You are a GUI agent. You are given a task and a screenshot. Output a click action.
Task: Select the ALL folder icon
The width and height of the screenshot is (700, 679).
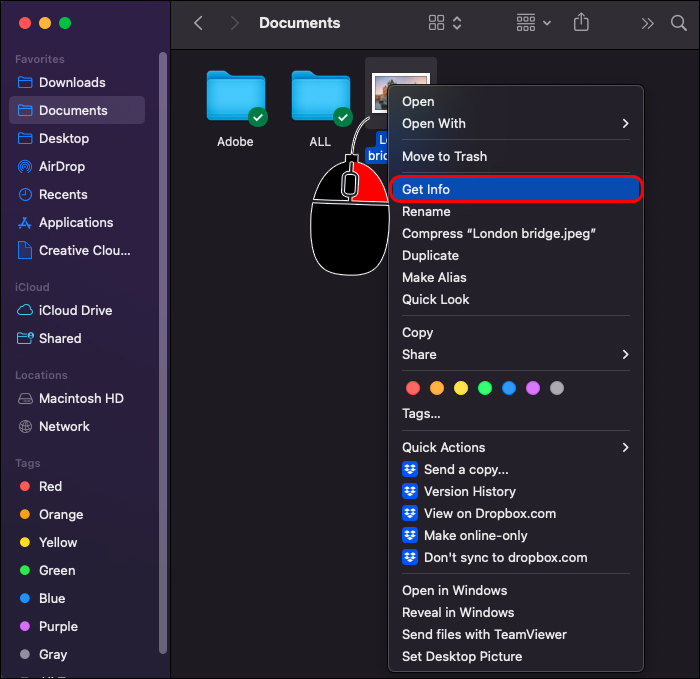pyautogui.click(x=321, y=97)
